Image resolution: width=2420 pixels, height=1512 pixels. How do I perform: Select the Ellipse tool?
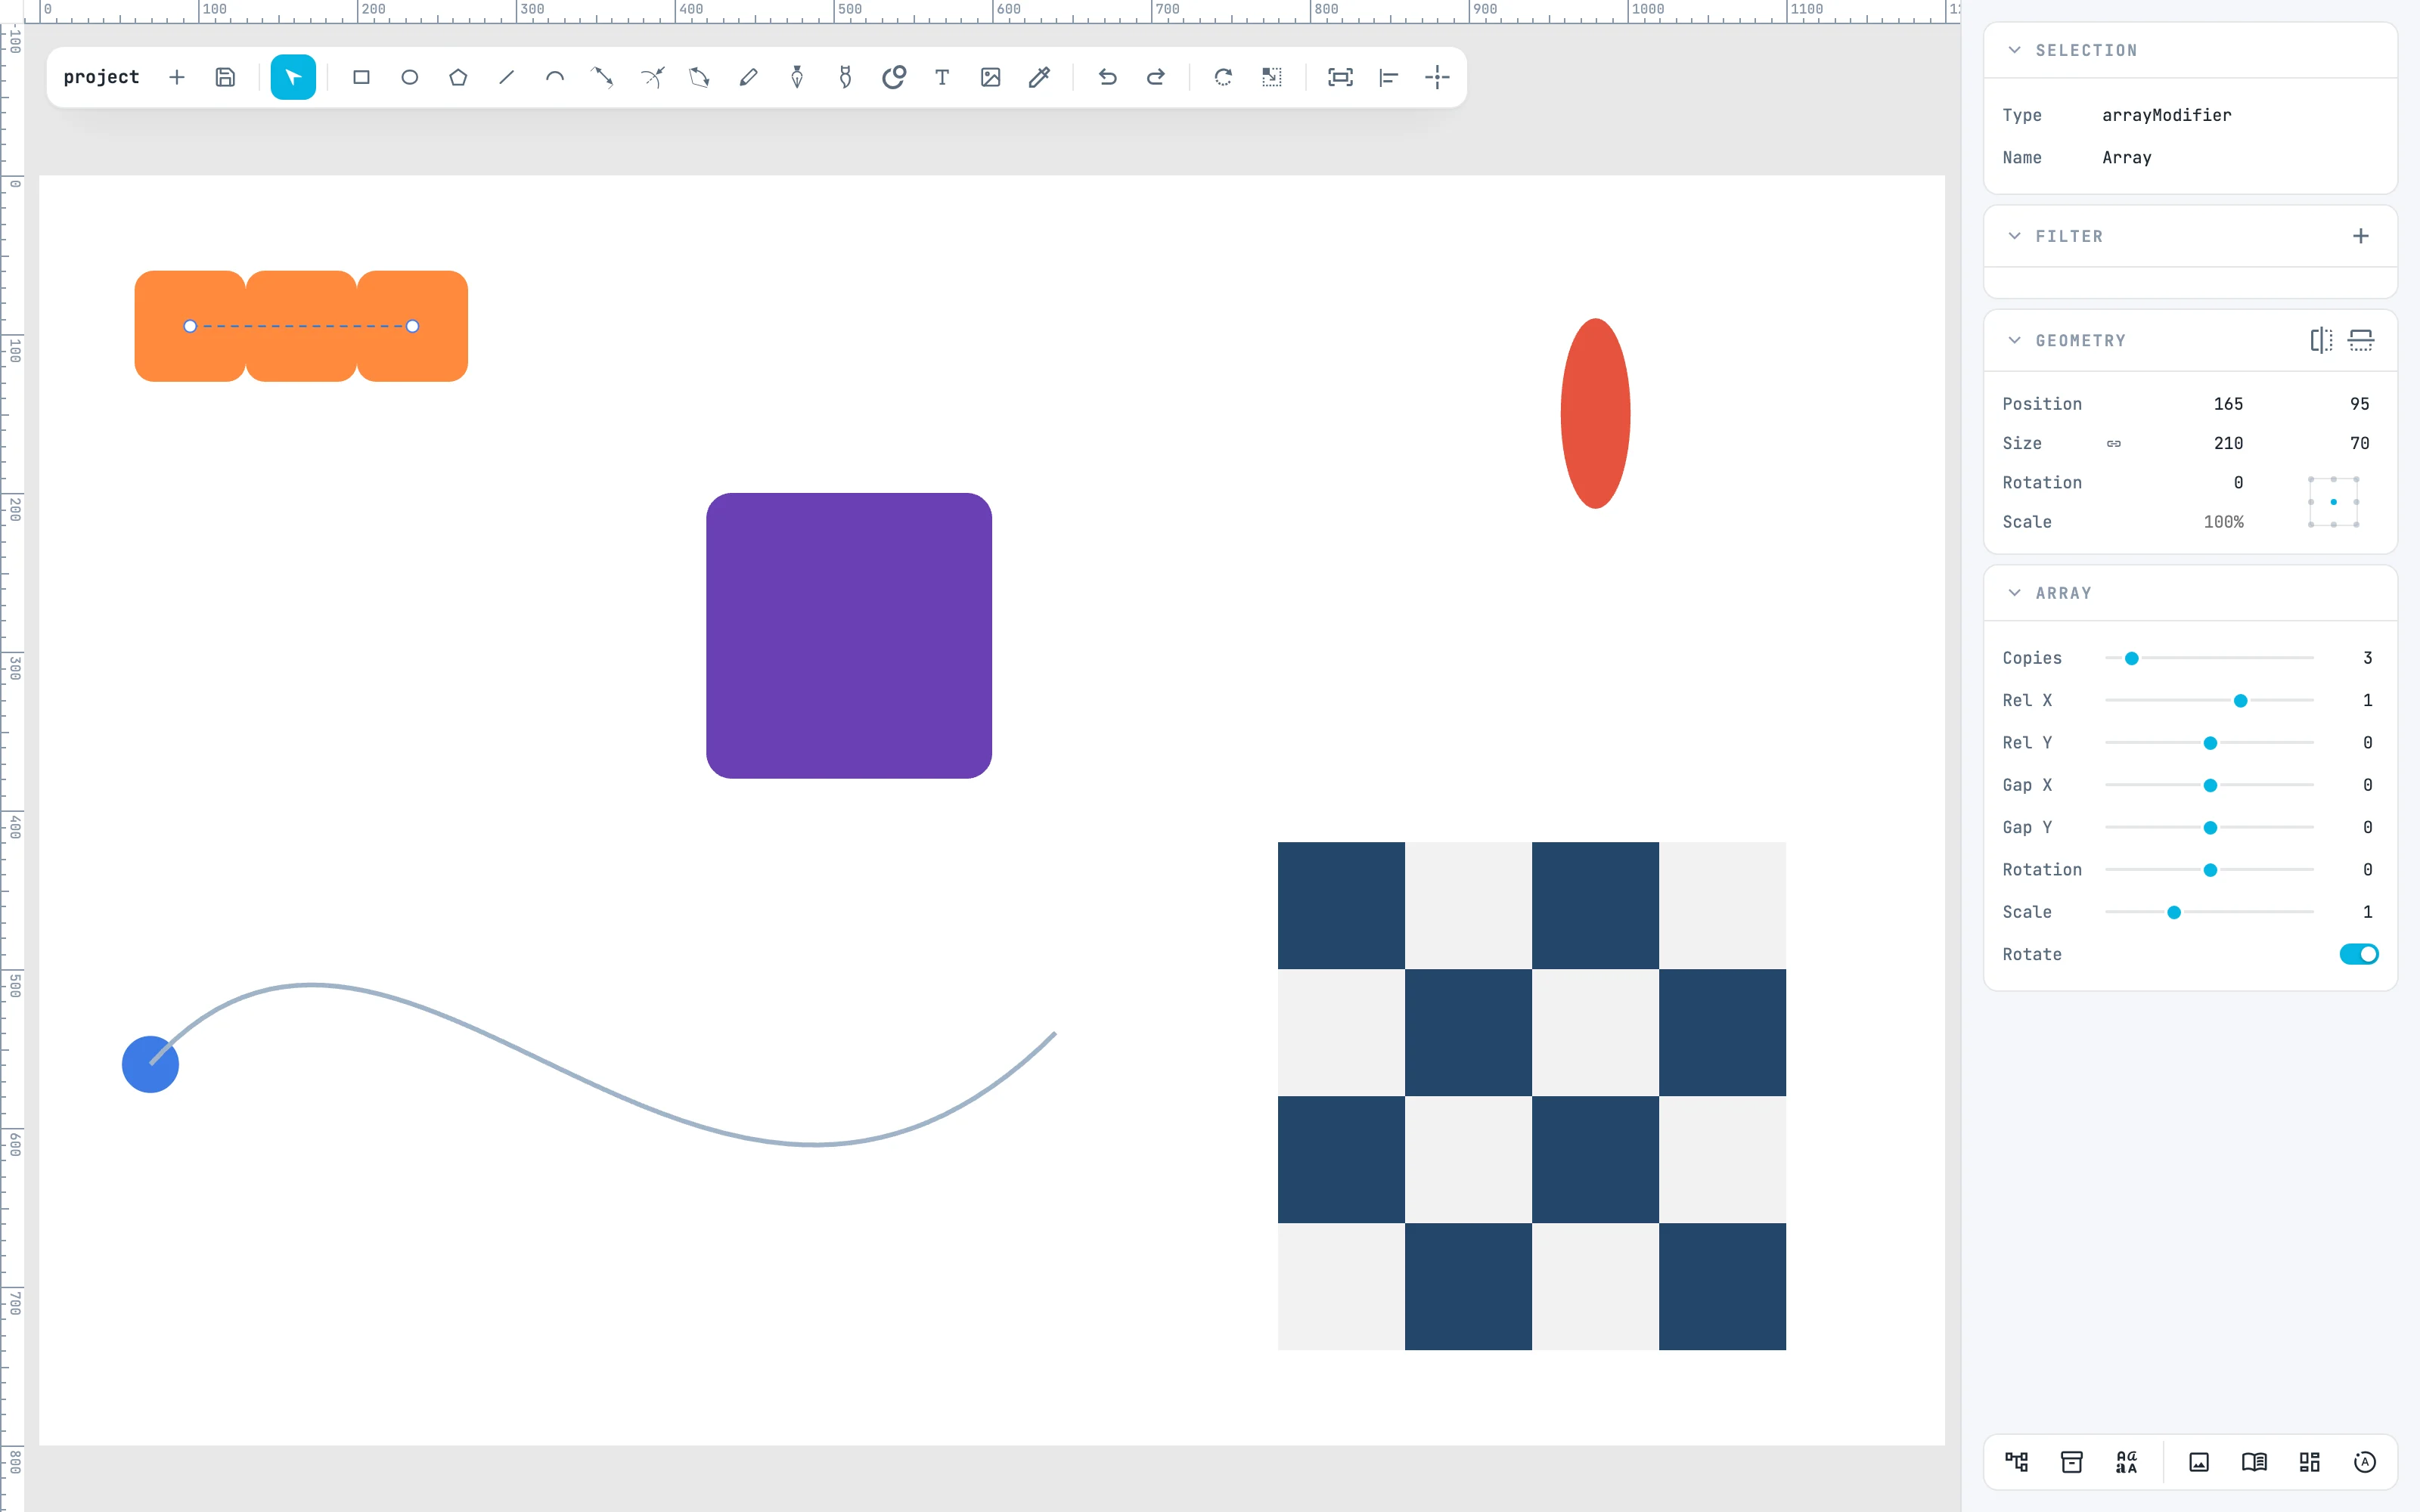click(409, 77)
